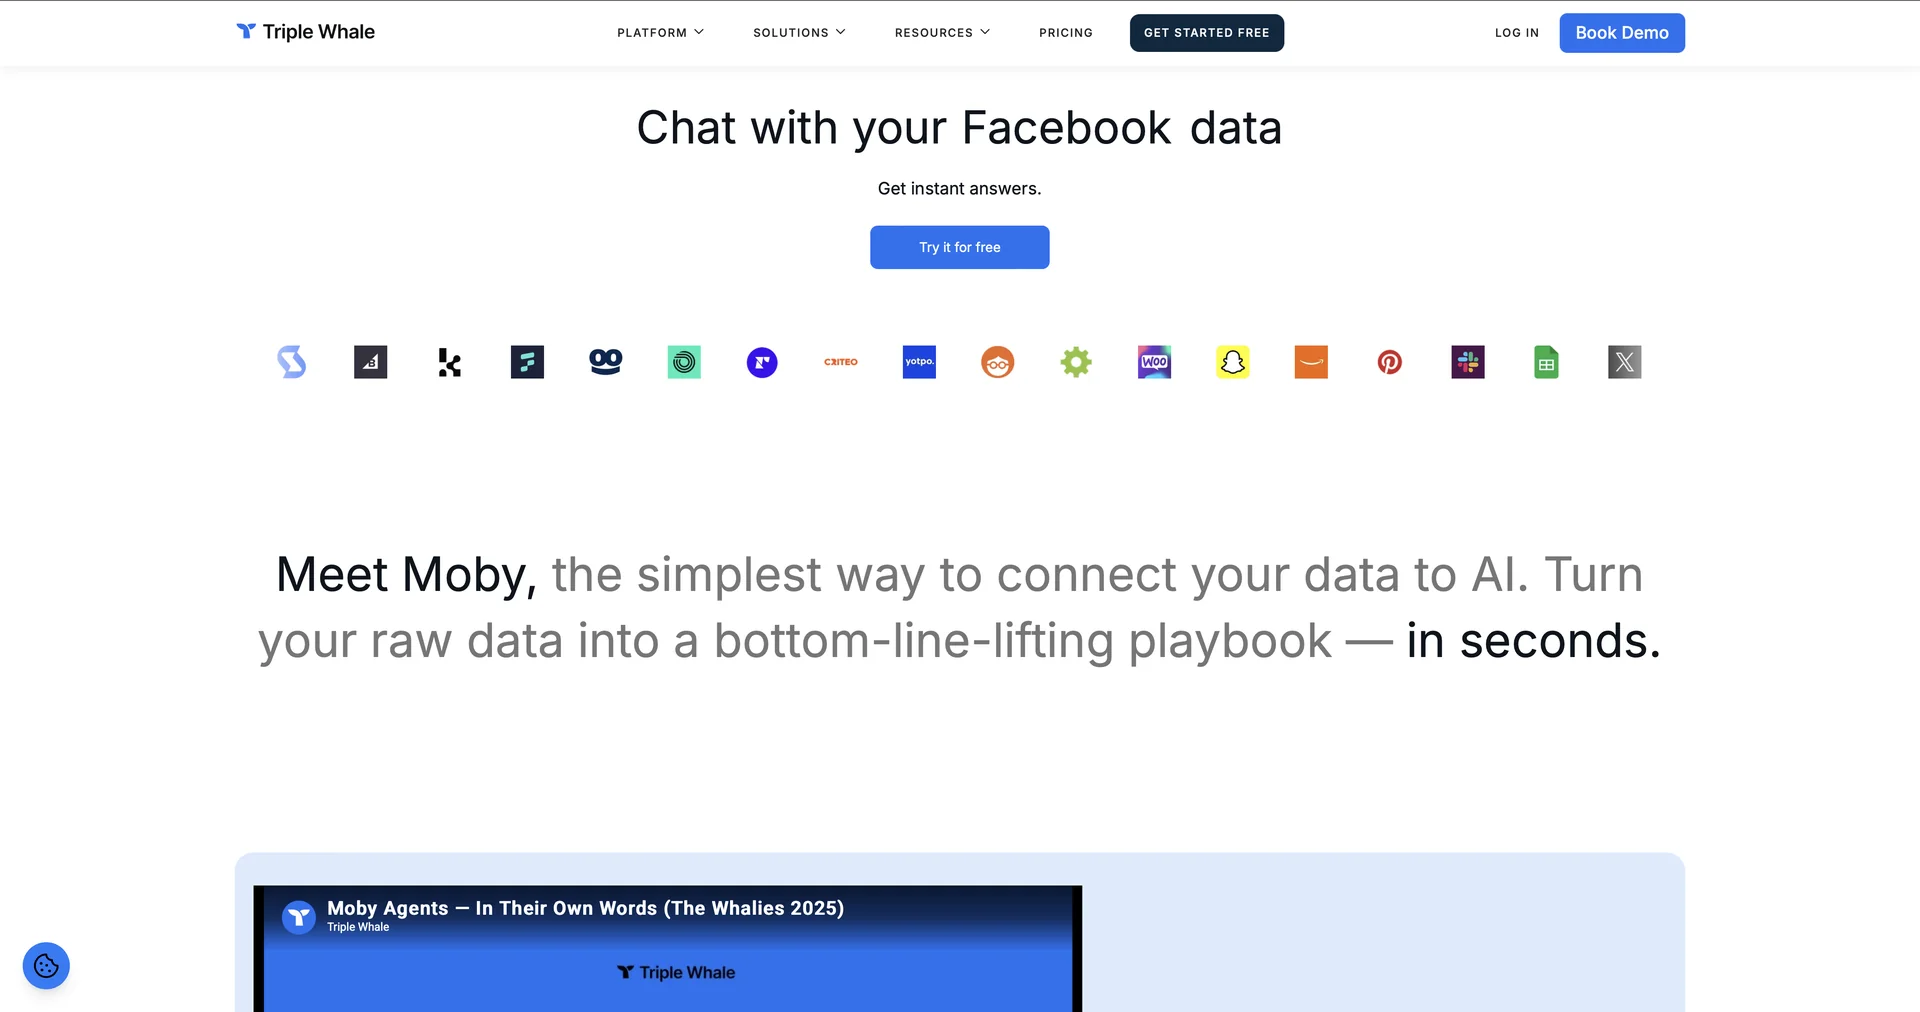Select the Yotpo integration icon
This screenshot has height=1012, width=1920.
[919, 362]
